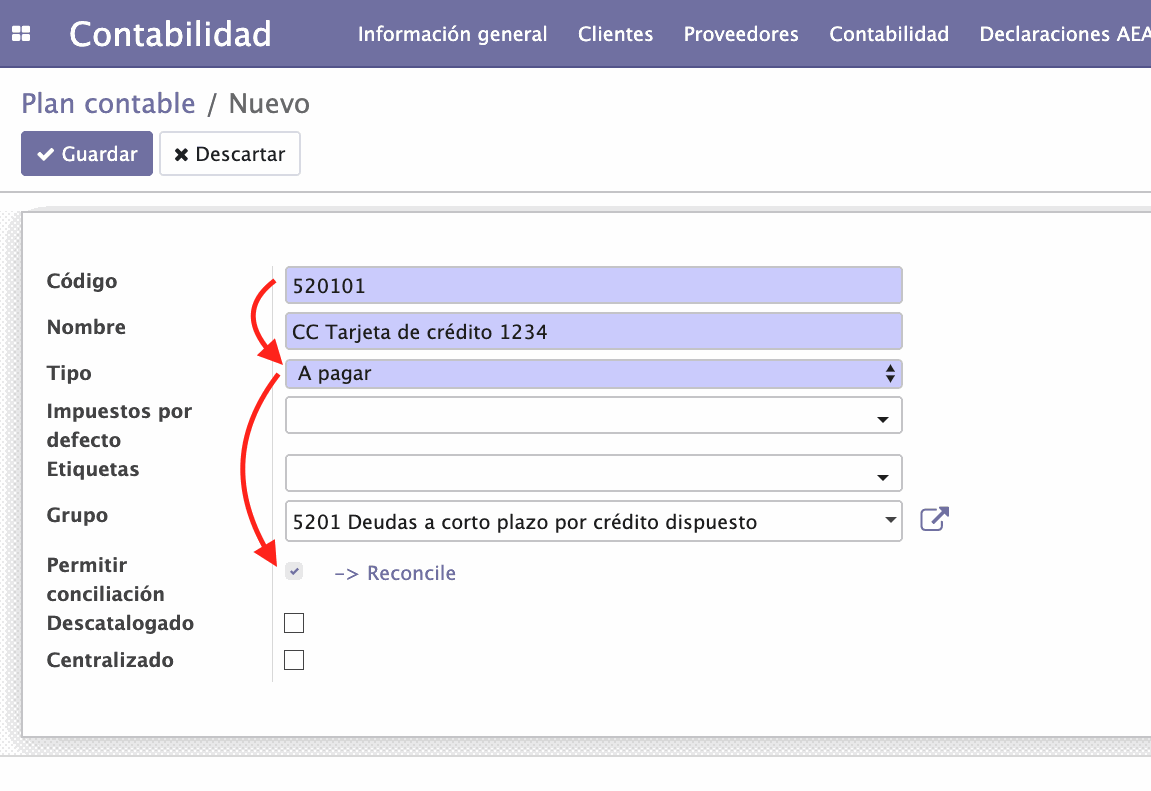1151x791 pixels.
Task: Open Declaraciones AEAT menu
Action: [1064, 34]
